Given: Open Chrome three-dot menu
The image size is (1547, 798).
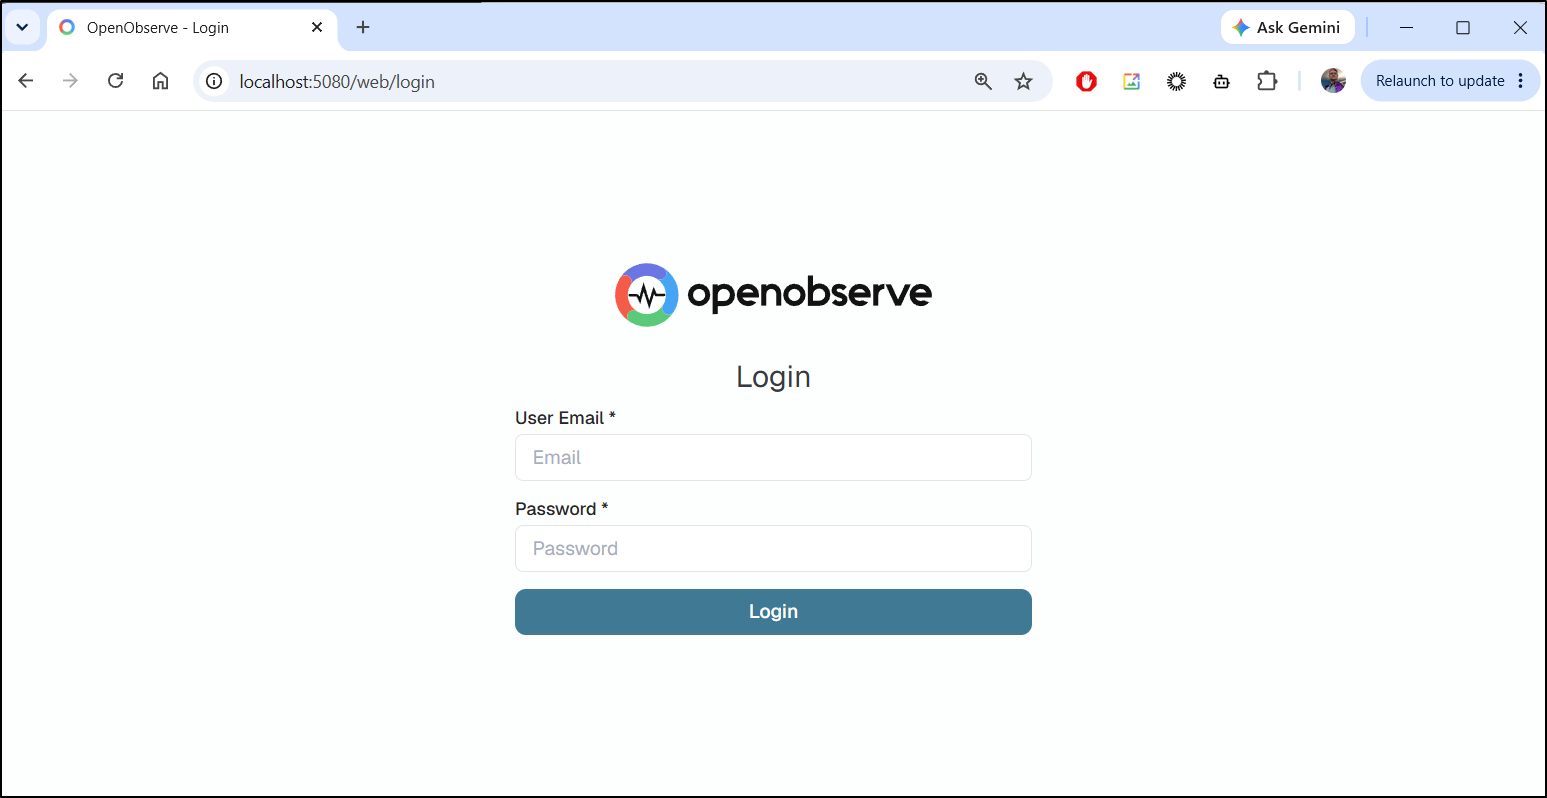Looking at the screenshot, I should click(1521, 81).
